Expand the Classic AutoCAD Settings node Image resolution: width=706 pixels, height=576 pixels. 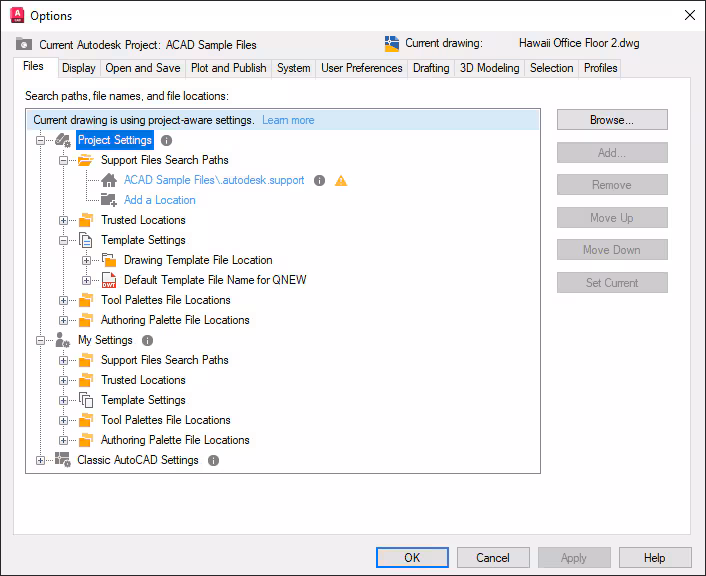[41, 460]
